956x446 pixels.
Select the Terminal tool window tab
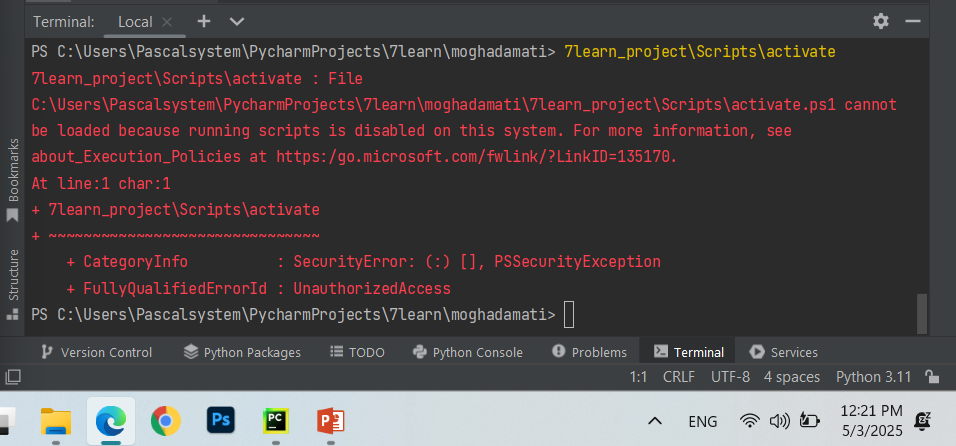click(x=688, y=352)
